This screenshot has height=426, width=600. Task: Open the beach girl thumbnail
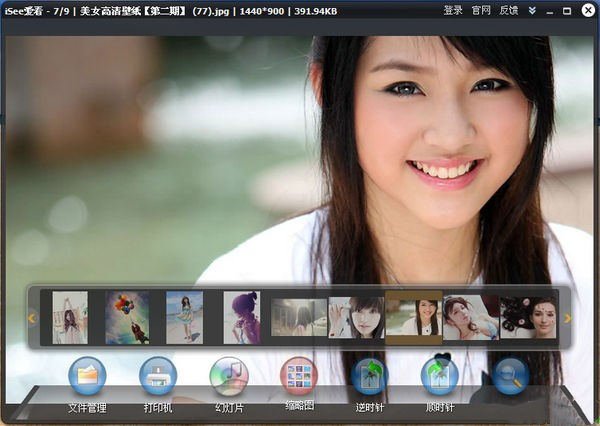(184, 318)
